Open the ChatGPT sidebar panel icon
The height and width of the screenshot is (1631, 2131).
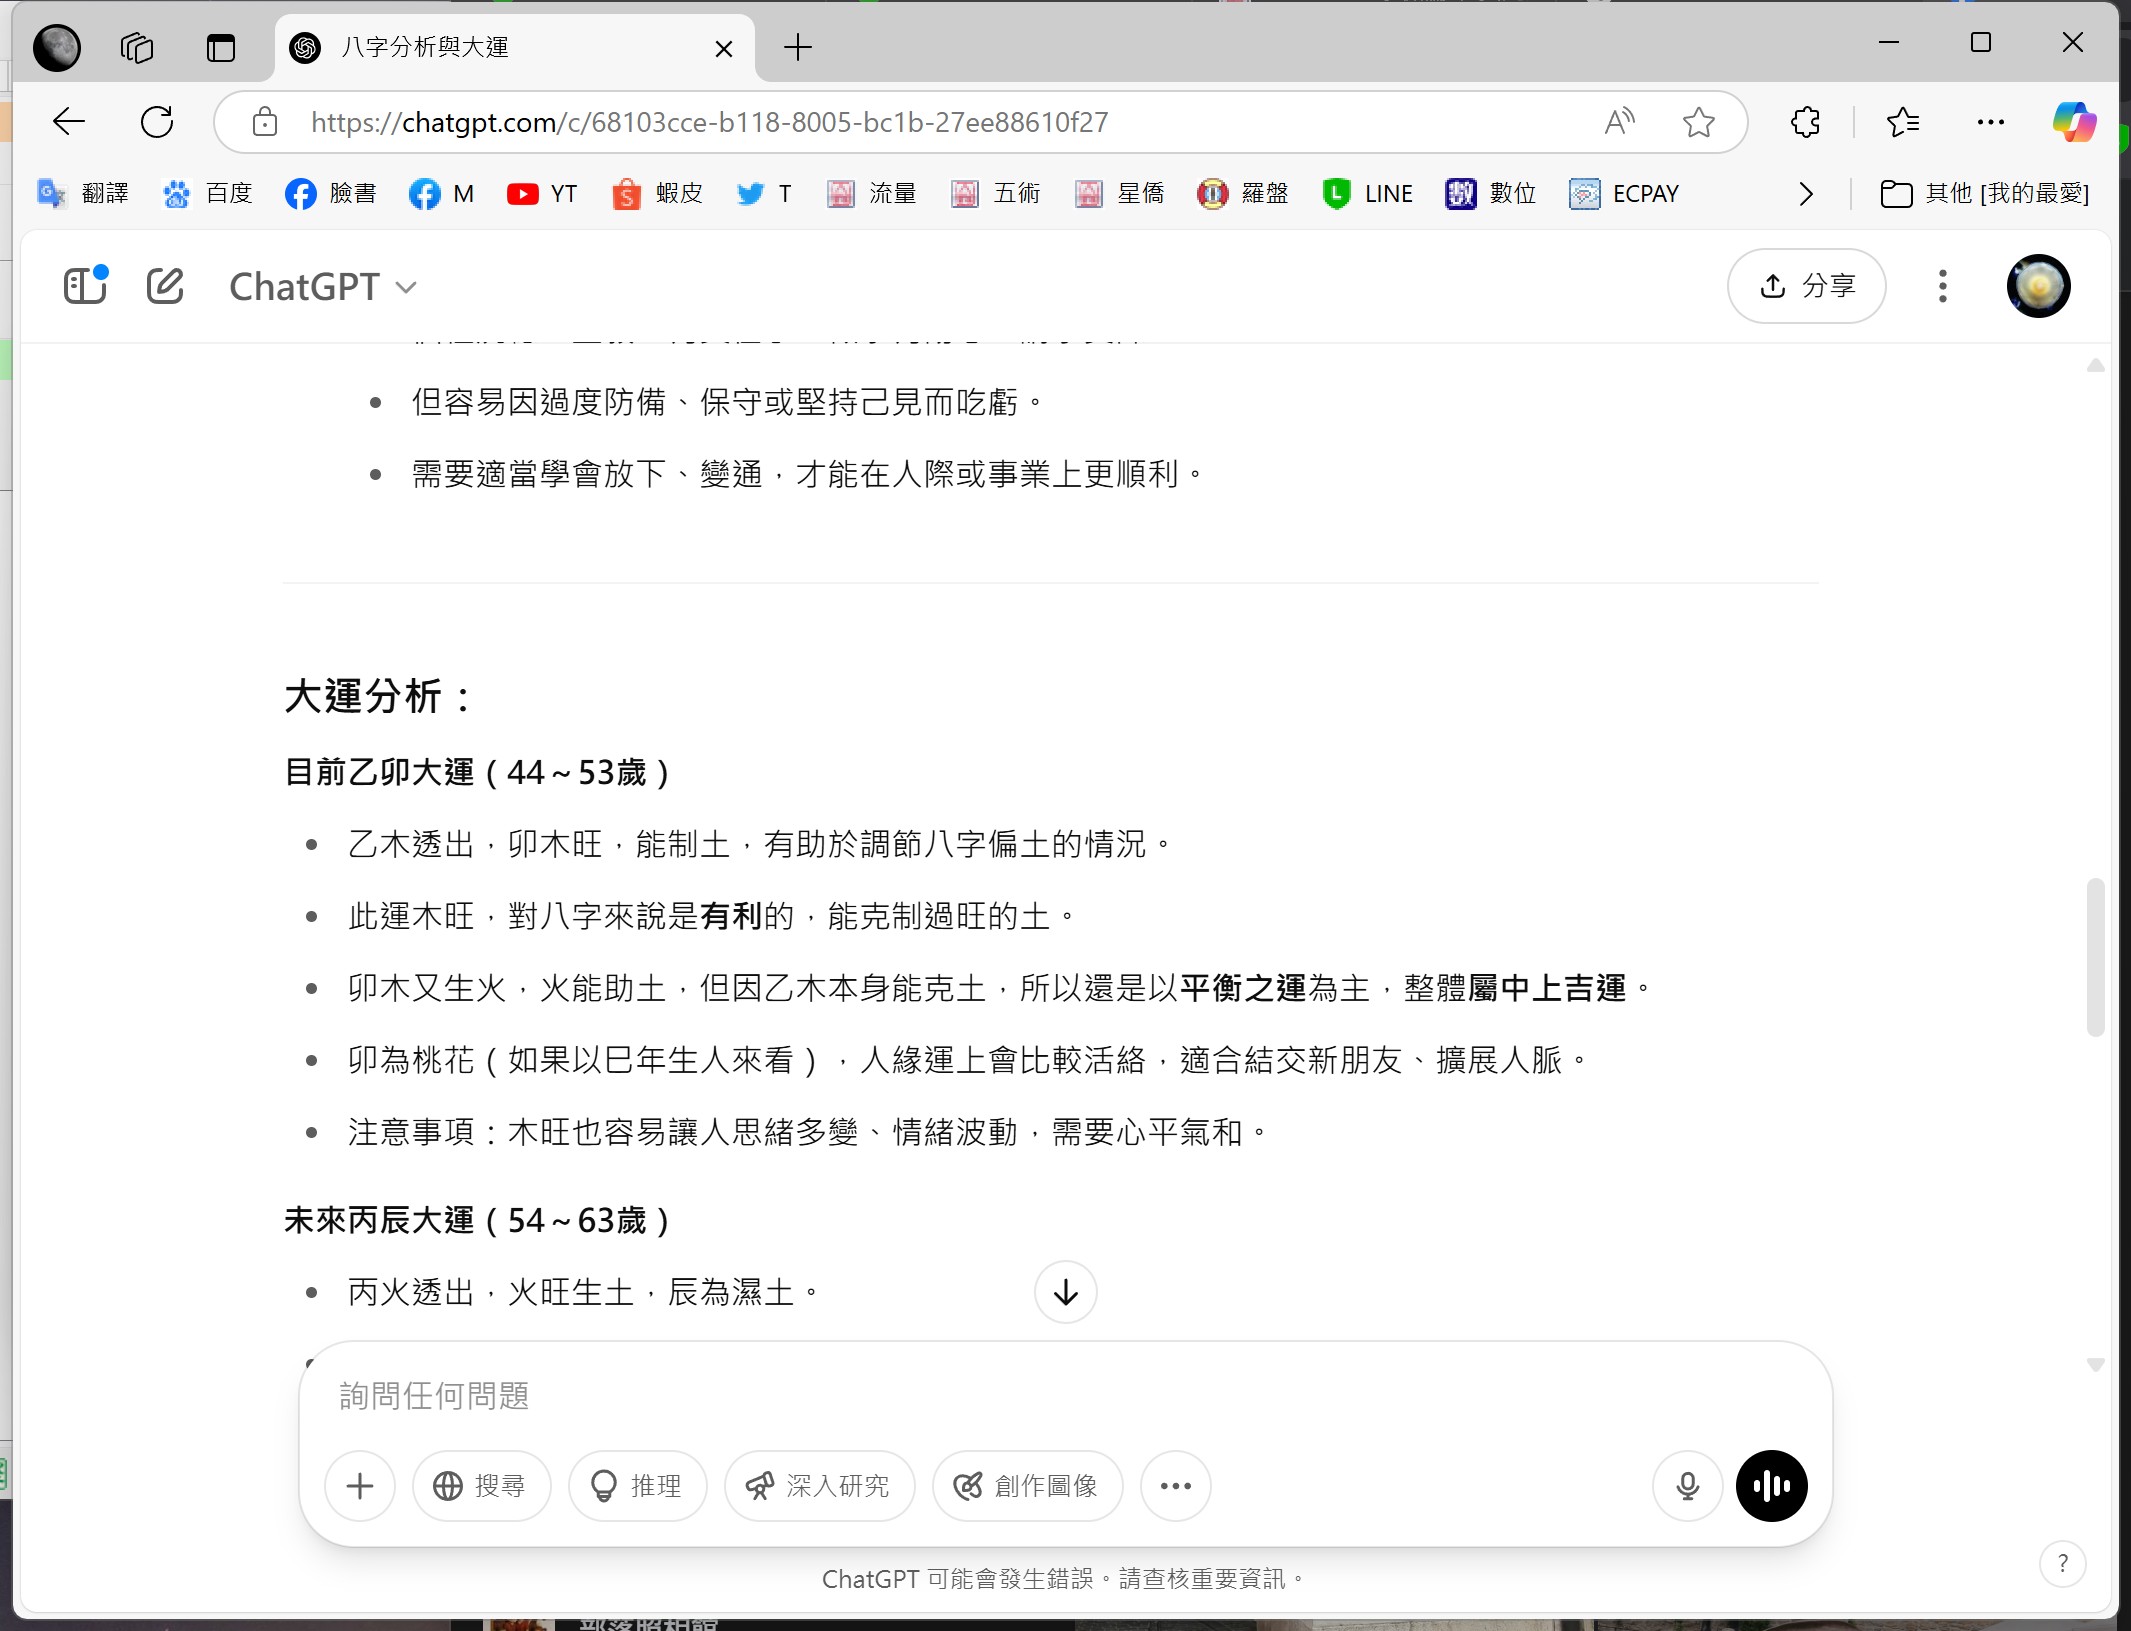pos(85,286)
